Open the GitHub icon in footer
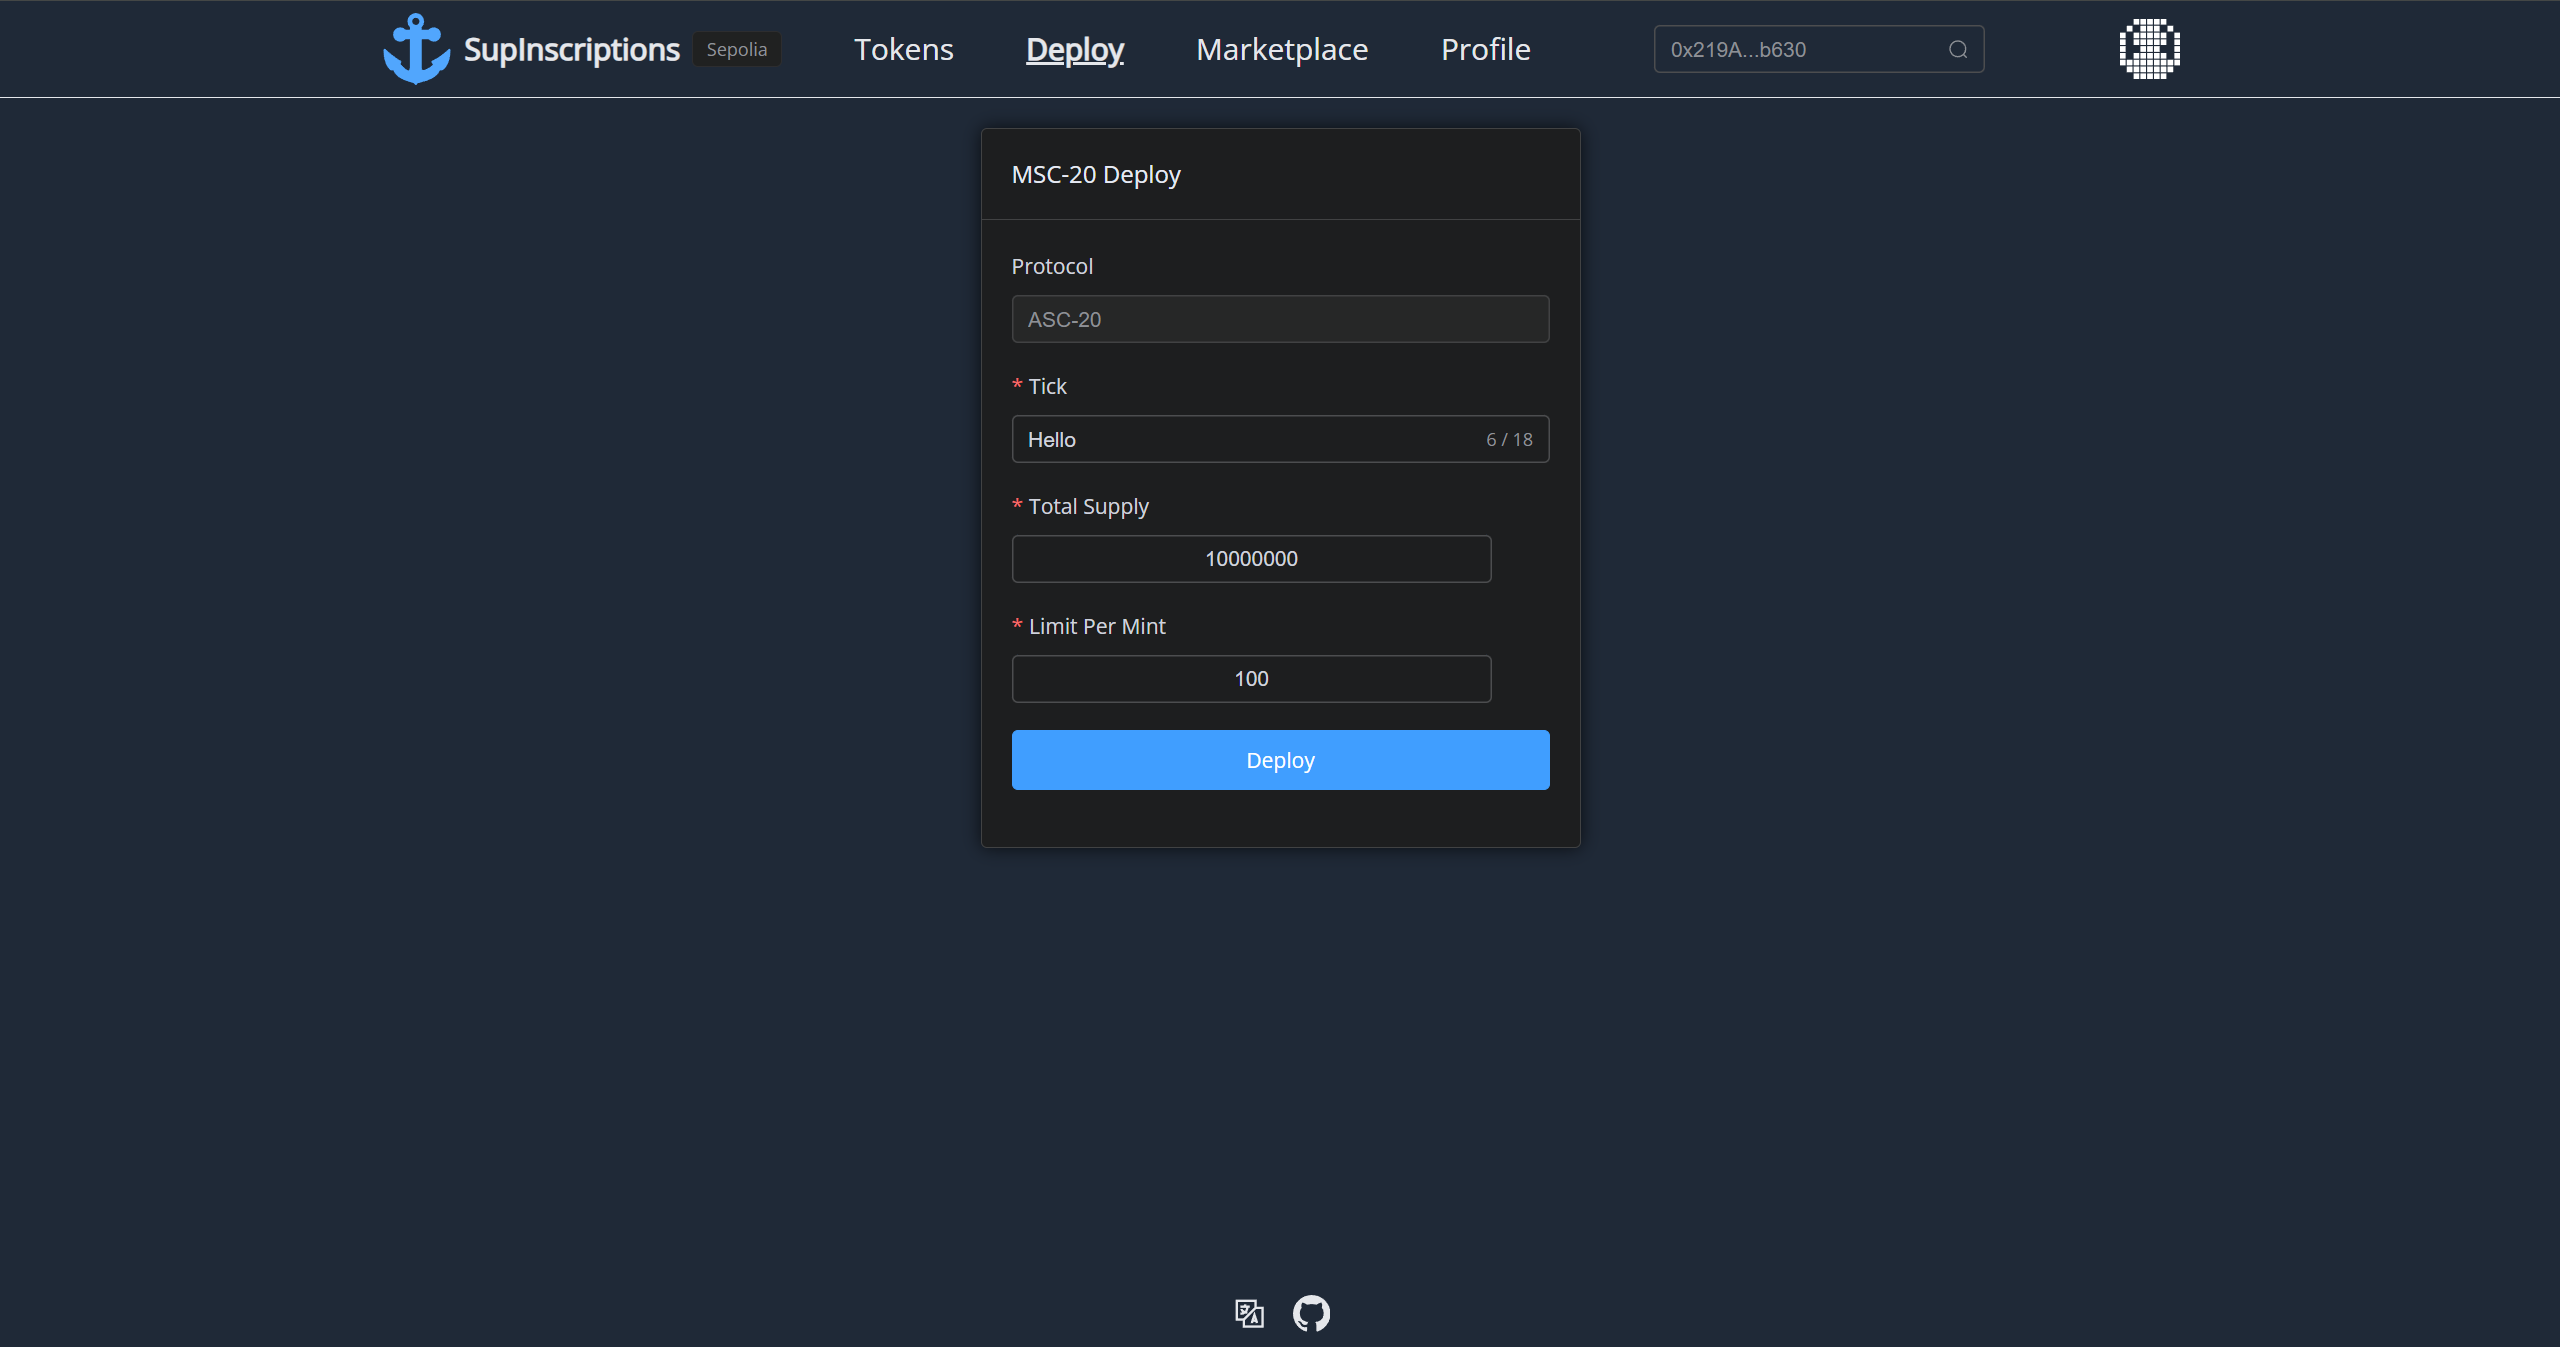2560x1347 pixels. pyautogui.click(x=1311, y=1313)
